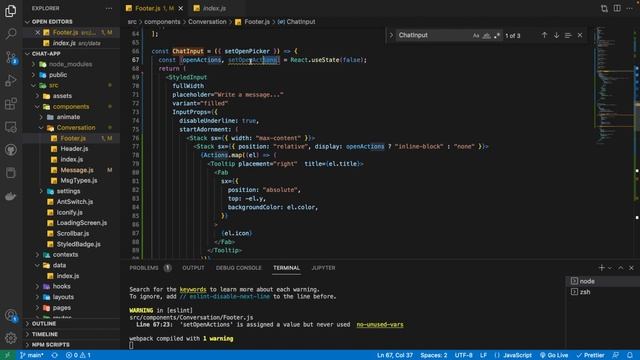Select the zsh terminal
This screenshot has height=360, width=640.
point(602,292)
